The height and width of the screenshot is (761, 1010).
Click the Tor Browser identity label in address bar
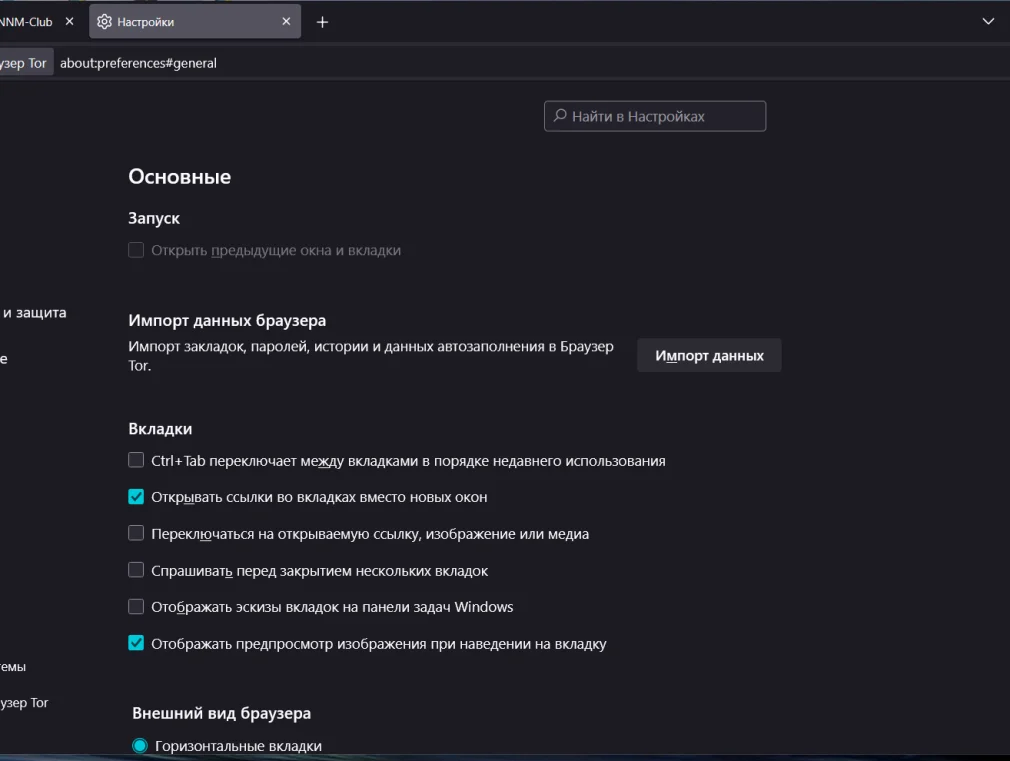(24, 63)
